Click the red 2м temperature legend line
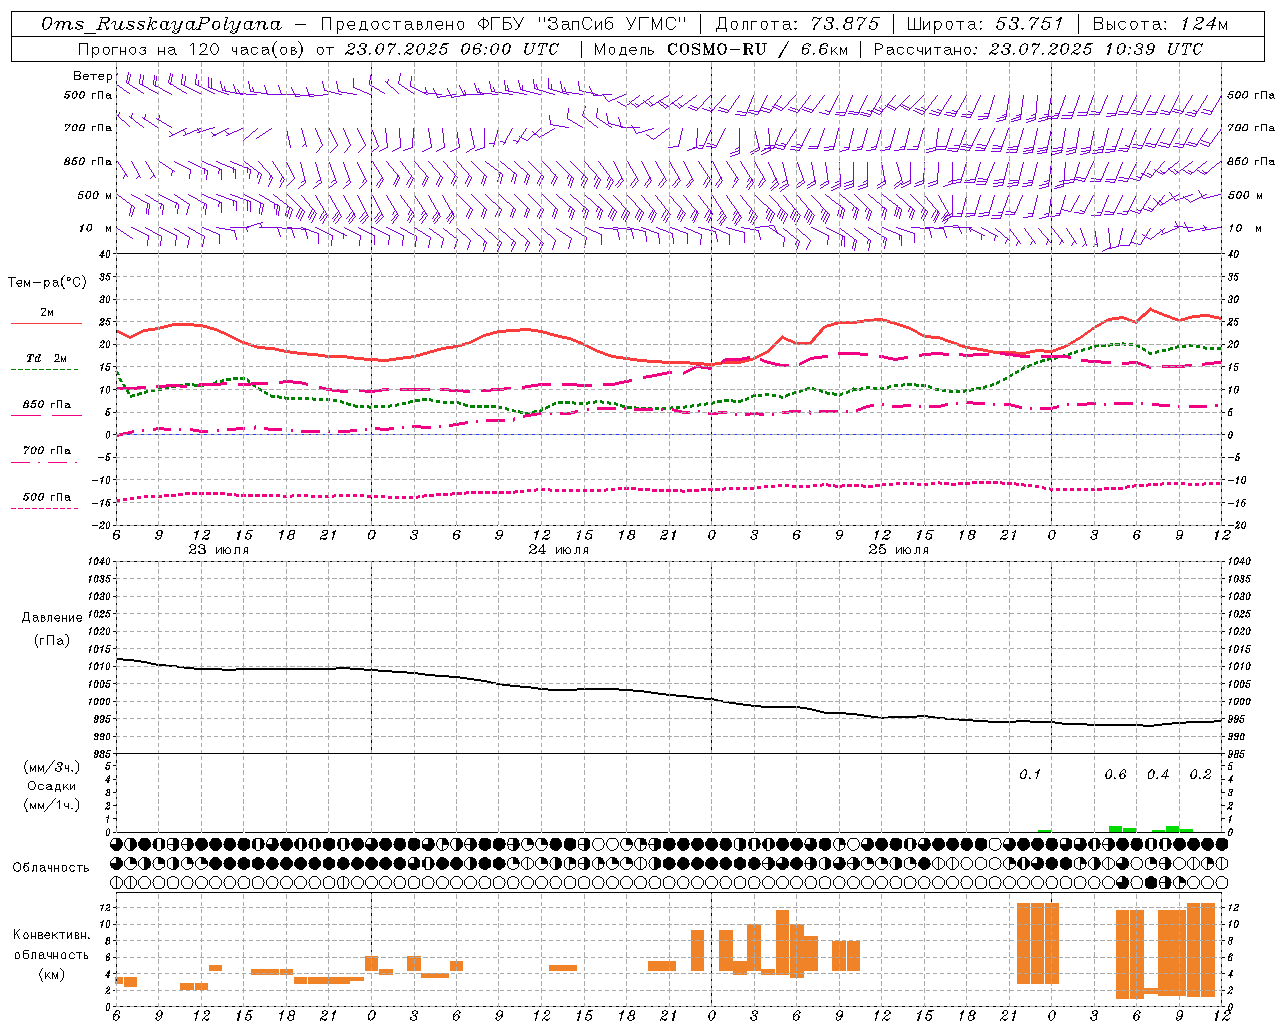The image size is (1280, 1024). click(46, 323)
